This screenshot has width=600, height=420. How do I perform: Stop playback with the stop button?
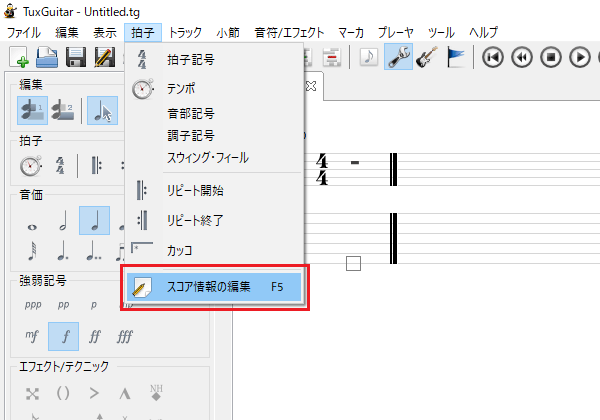pos(551,57)
